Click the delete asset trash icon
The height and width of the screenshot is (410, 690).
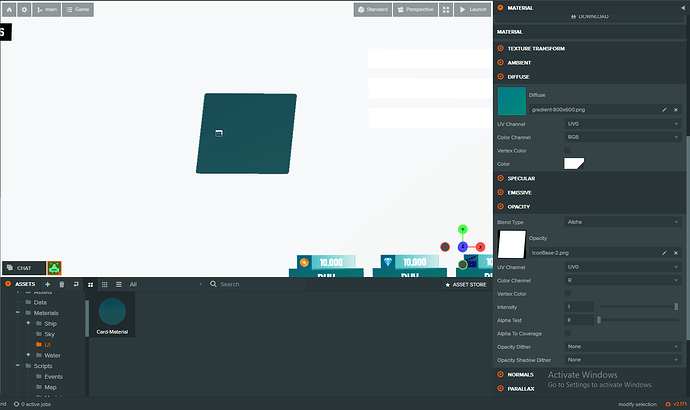click(x=61, y=284)
